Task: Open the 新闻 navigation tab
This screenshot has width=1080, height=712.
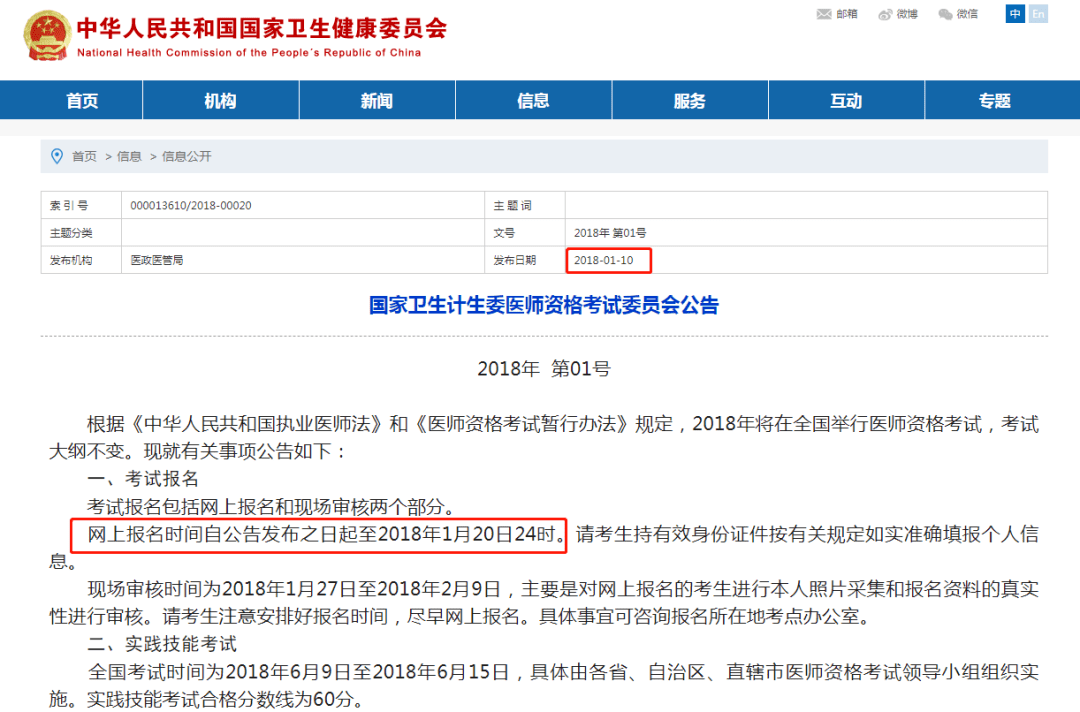Action: coord(377,101)
